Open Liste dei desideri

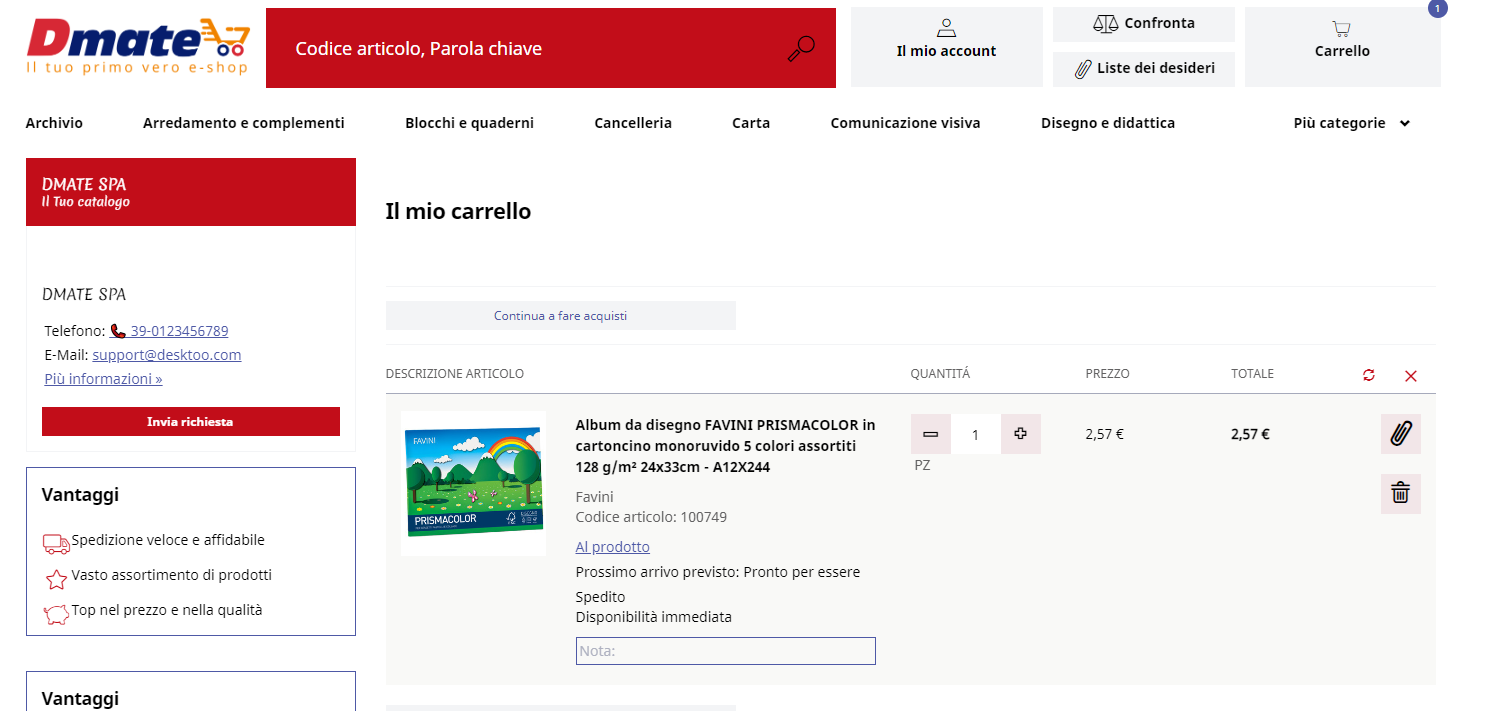coord(1144,69)
